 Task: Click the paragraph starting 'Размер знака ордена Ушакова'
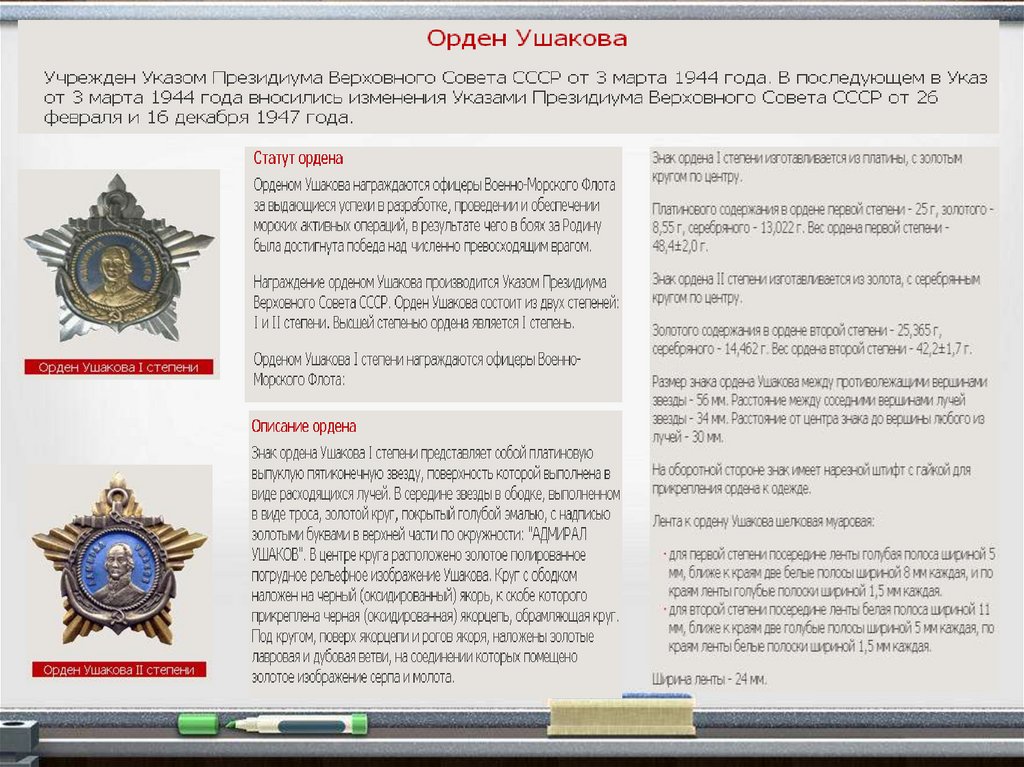click(x=820, y=409)
